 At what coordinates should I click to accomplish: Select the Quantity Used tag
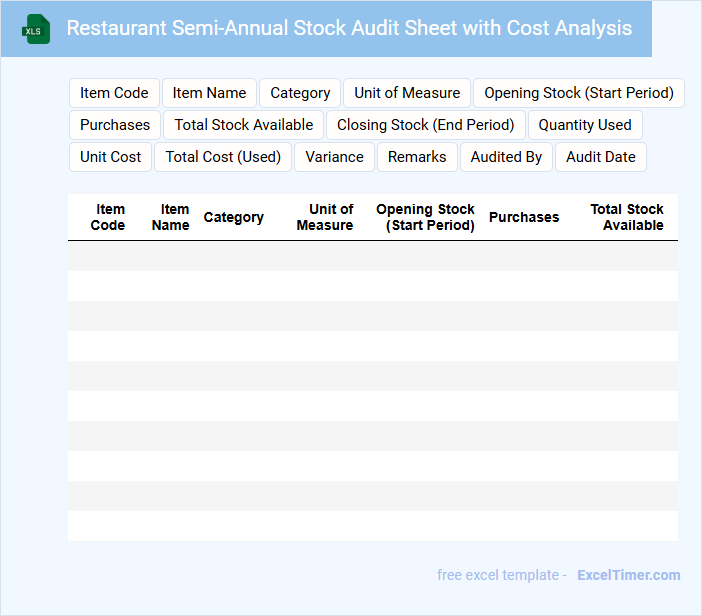tap(585, 125)
